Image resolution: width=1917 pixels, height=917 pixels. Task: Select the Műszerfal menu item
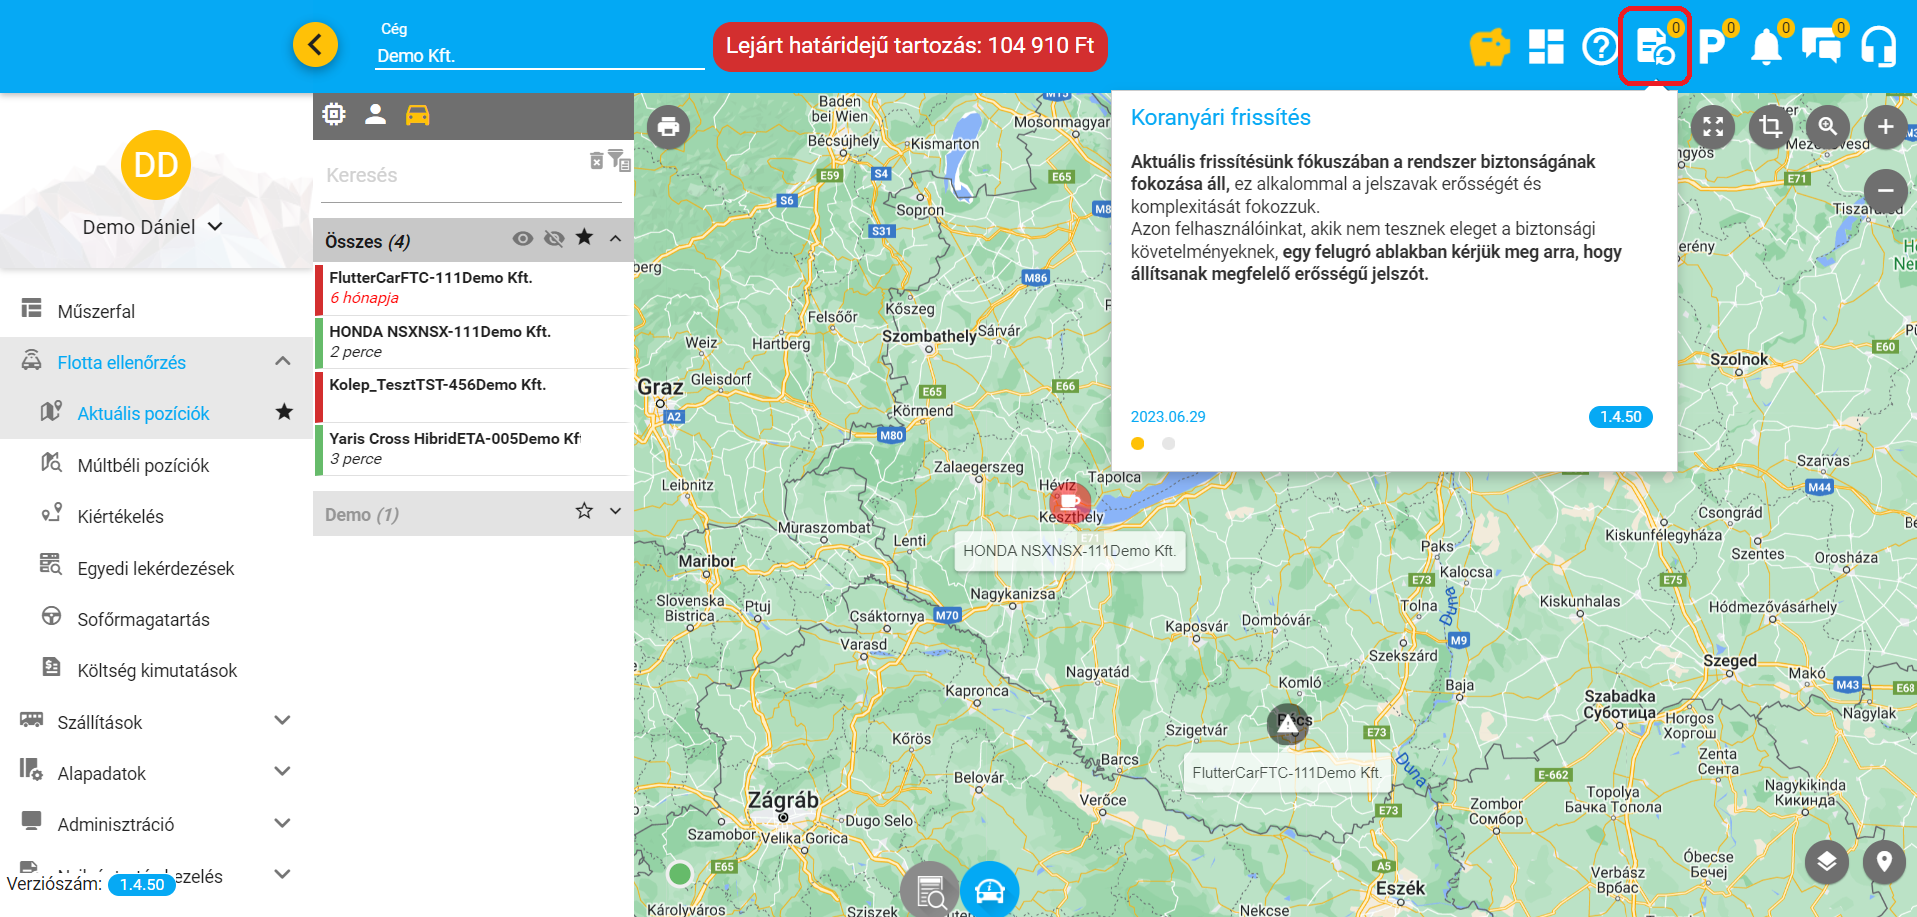tap(96, 311)
